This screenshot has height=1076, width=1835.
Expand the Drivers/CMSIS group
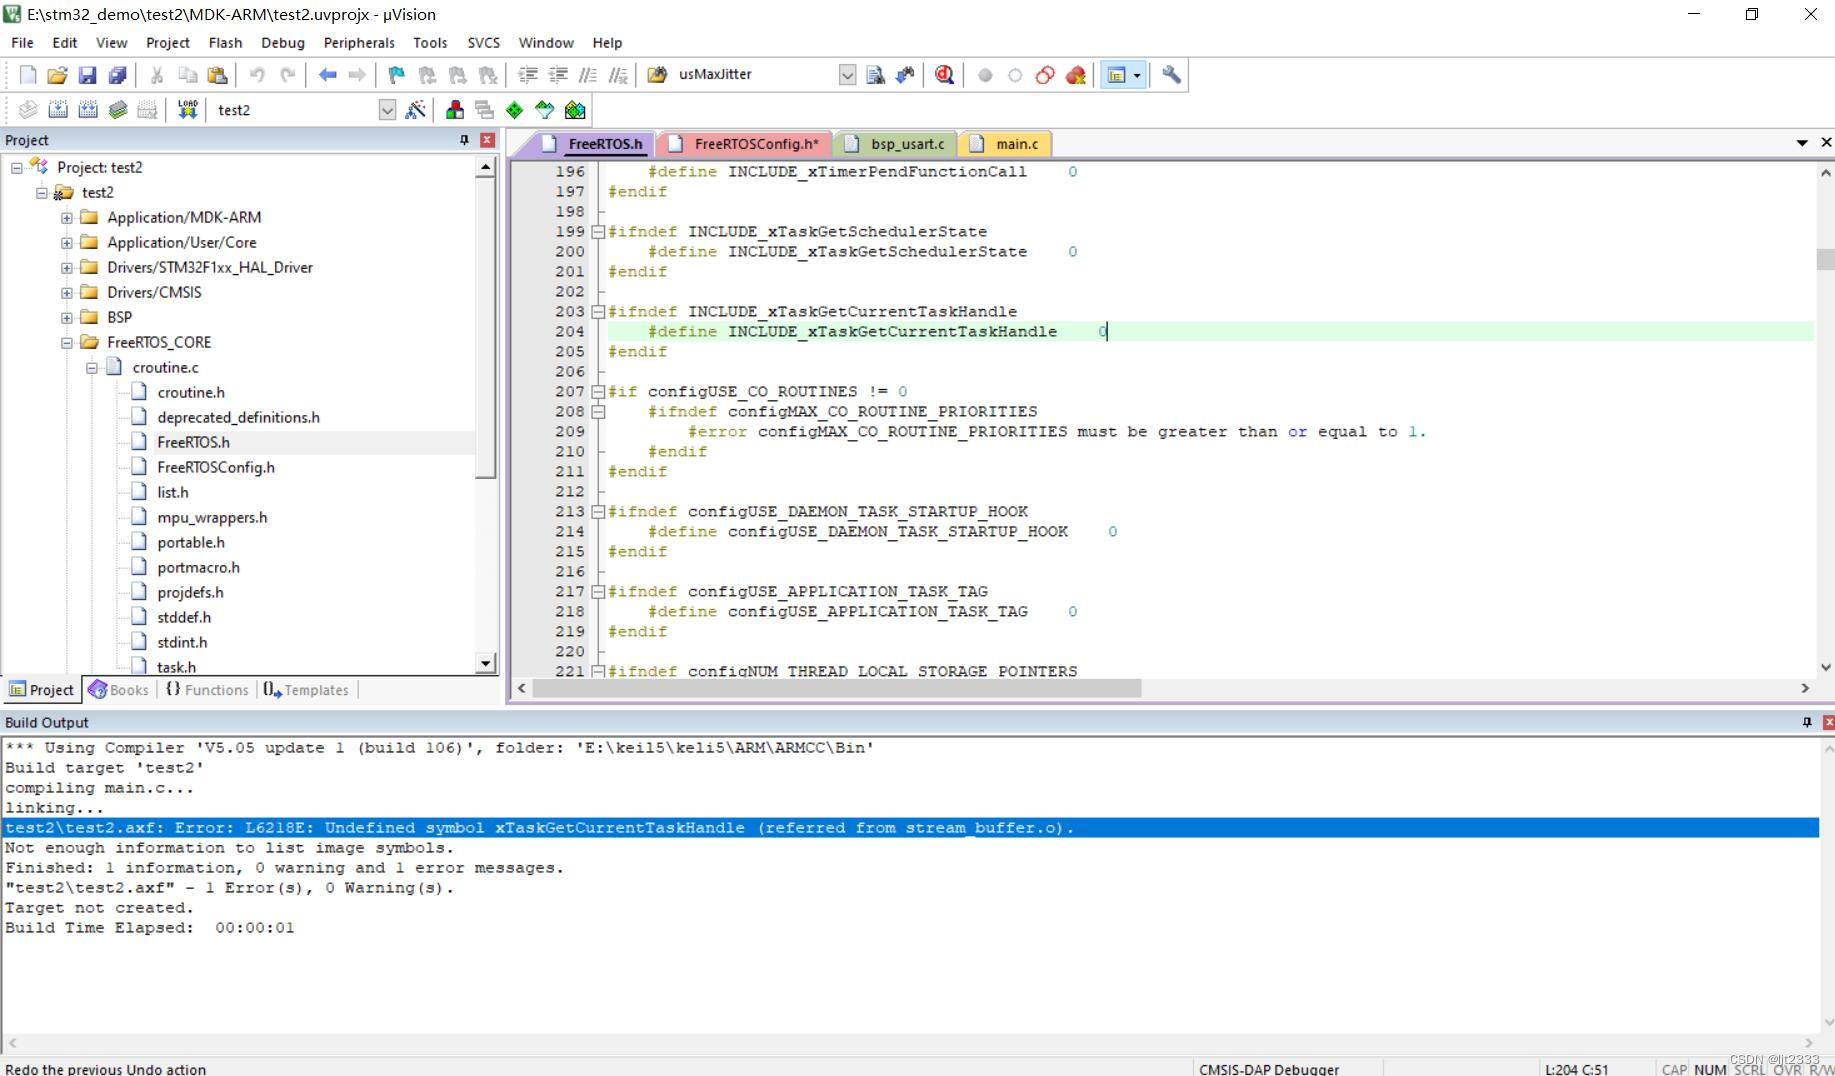66,292
